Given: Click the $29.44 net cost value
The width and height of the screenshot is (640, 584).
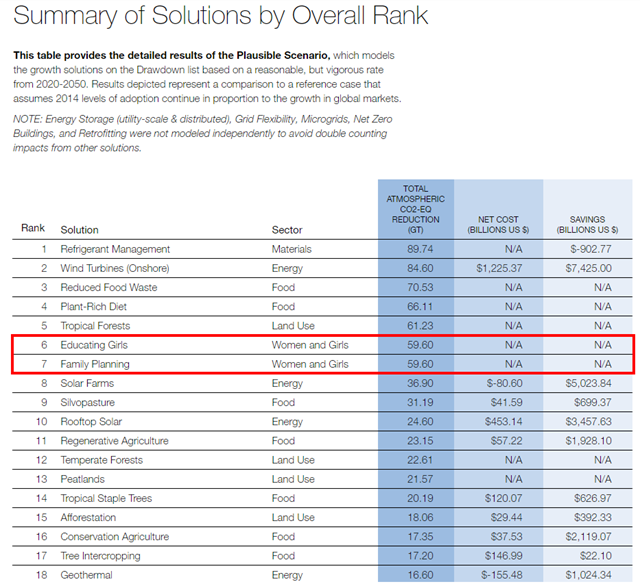Looking at the screenshot, I should pyautogui.click(x=507, y=517).
